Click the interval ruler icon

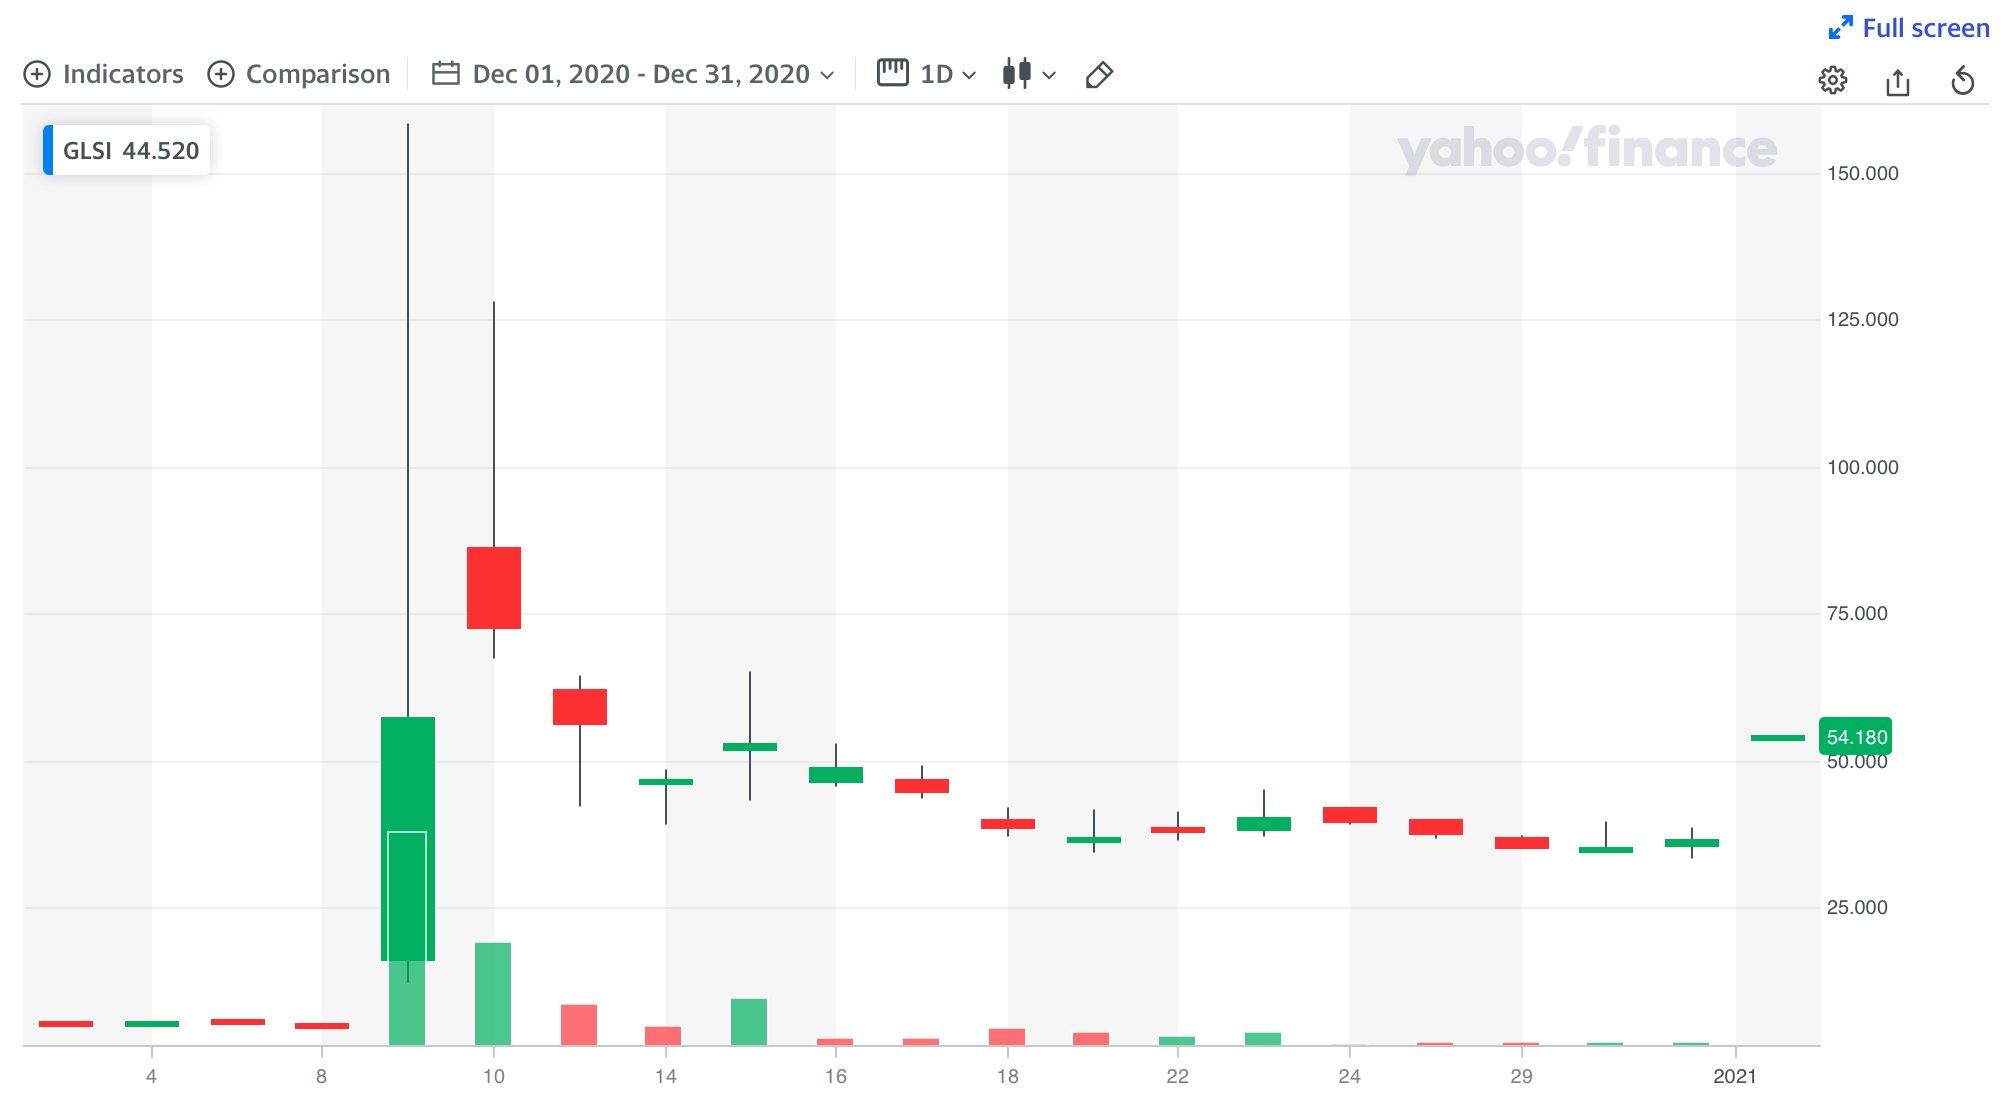pyautogui.click(x=892, y=73)
